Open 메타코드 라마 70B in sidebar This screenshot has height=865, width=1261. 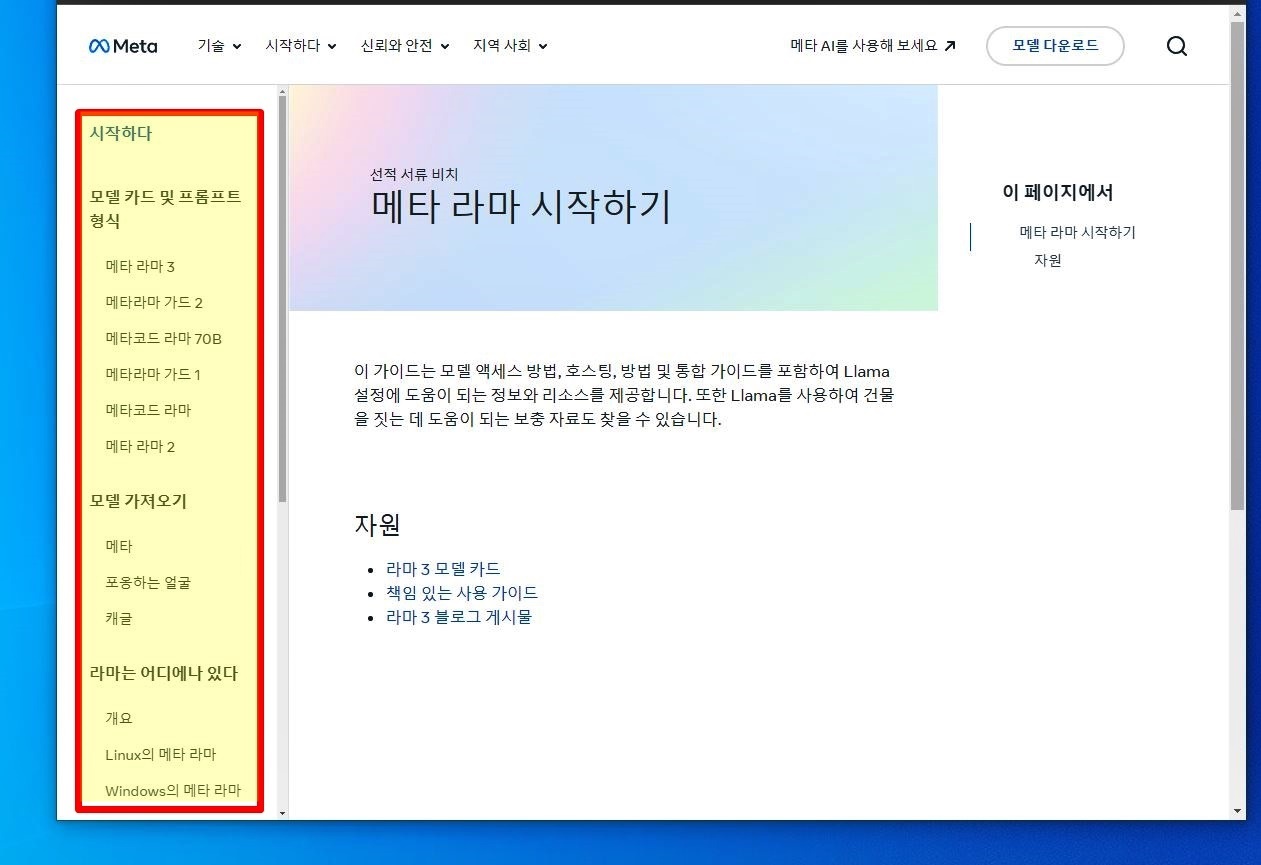164,338
